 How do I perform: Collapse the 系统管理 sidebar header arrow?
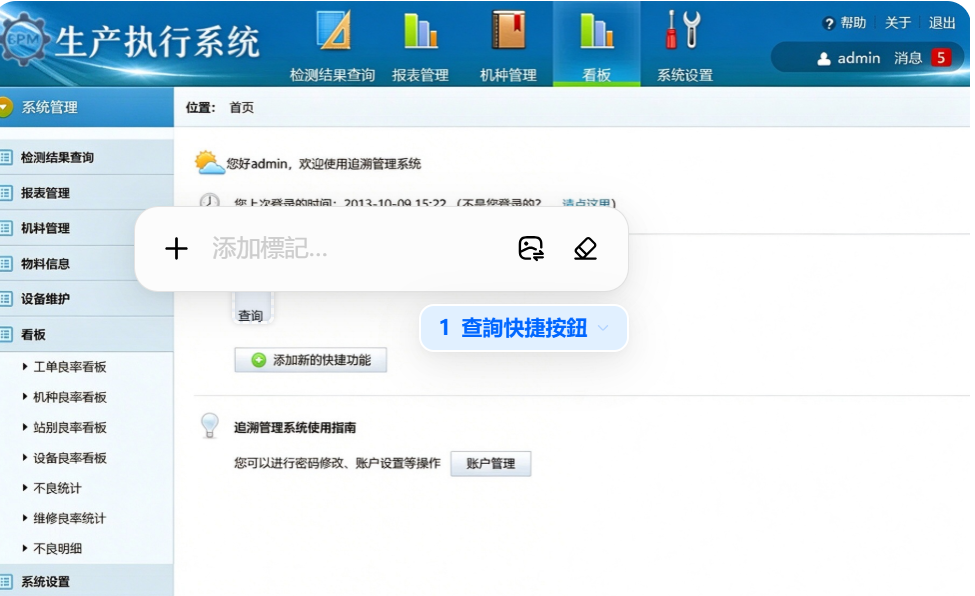[x=5, y=107]
